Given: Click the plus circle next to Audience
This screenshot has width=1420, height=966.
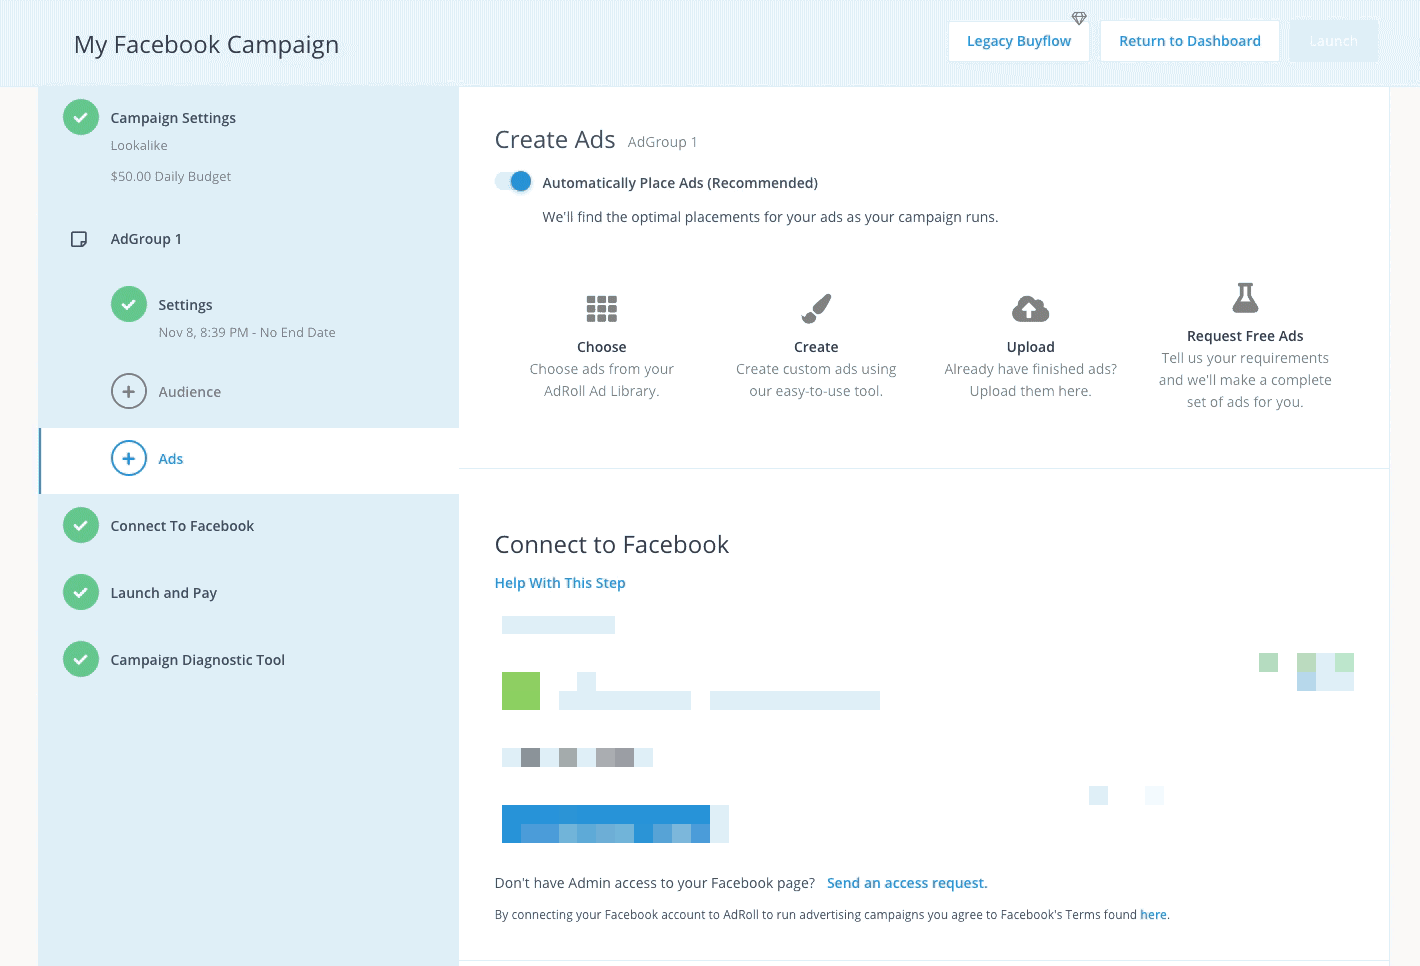Looking at the screenshot, I should (128, 392).
